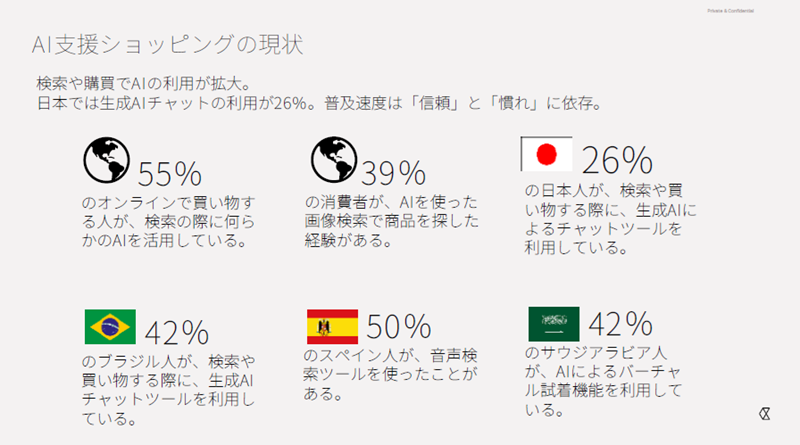
Task: Select the Japan flag icon
Action: pyautogui.click(x=547, y=154)
